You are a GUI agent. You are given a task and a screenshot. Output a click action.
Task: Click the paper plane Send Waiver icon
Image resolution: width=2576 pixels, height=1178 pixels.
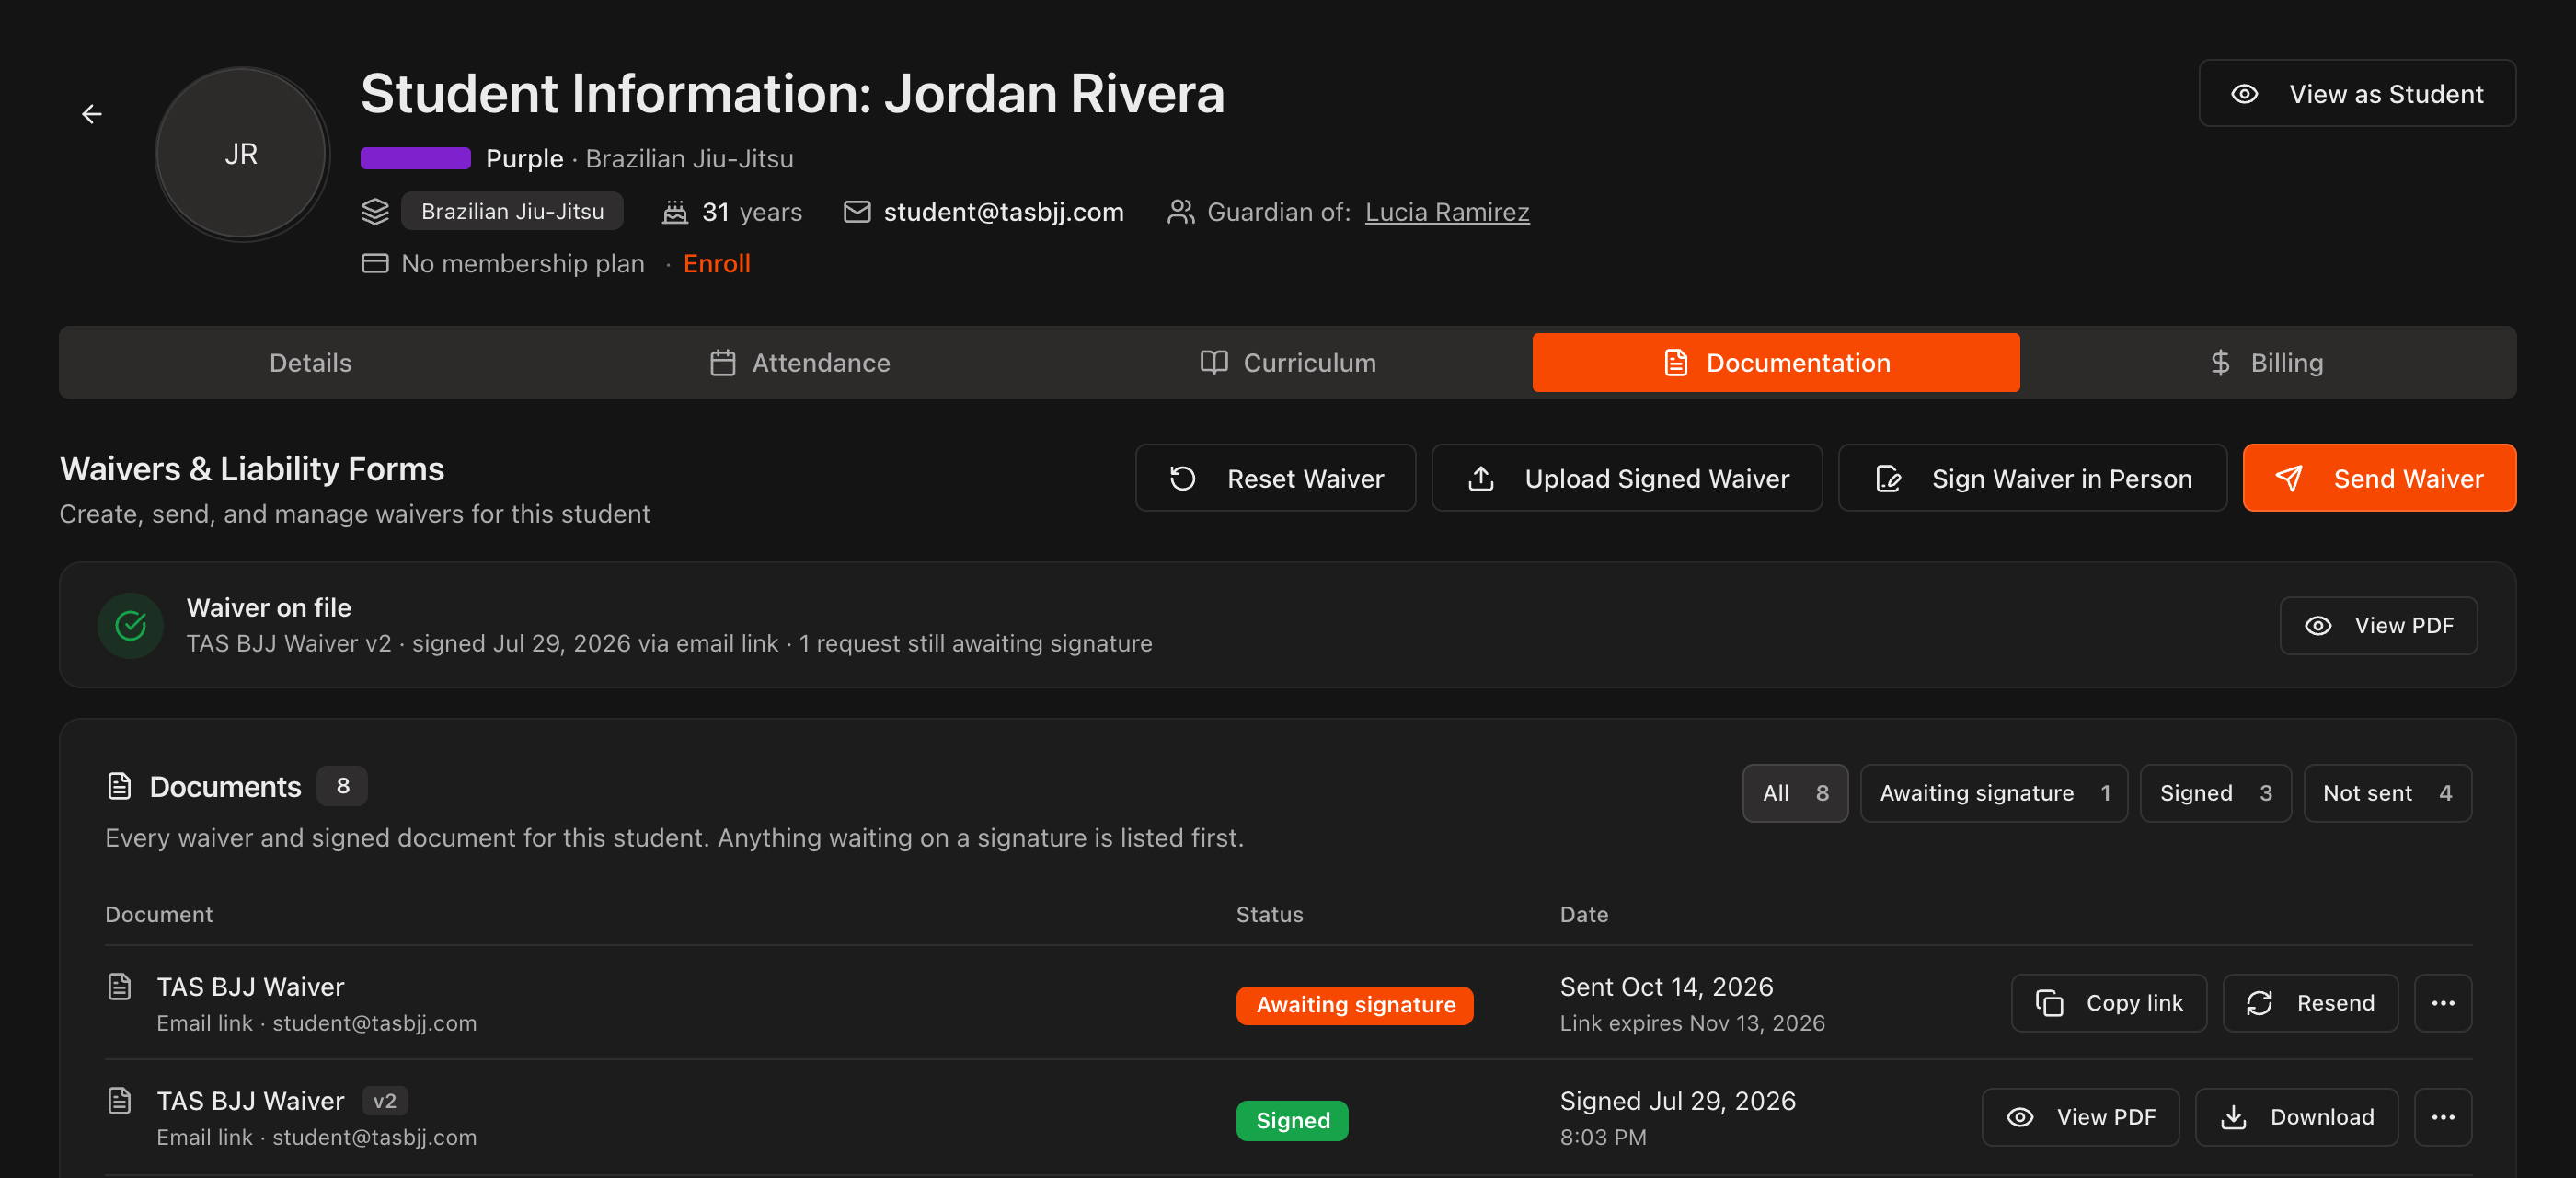(2289, 479)
